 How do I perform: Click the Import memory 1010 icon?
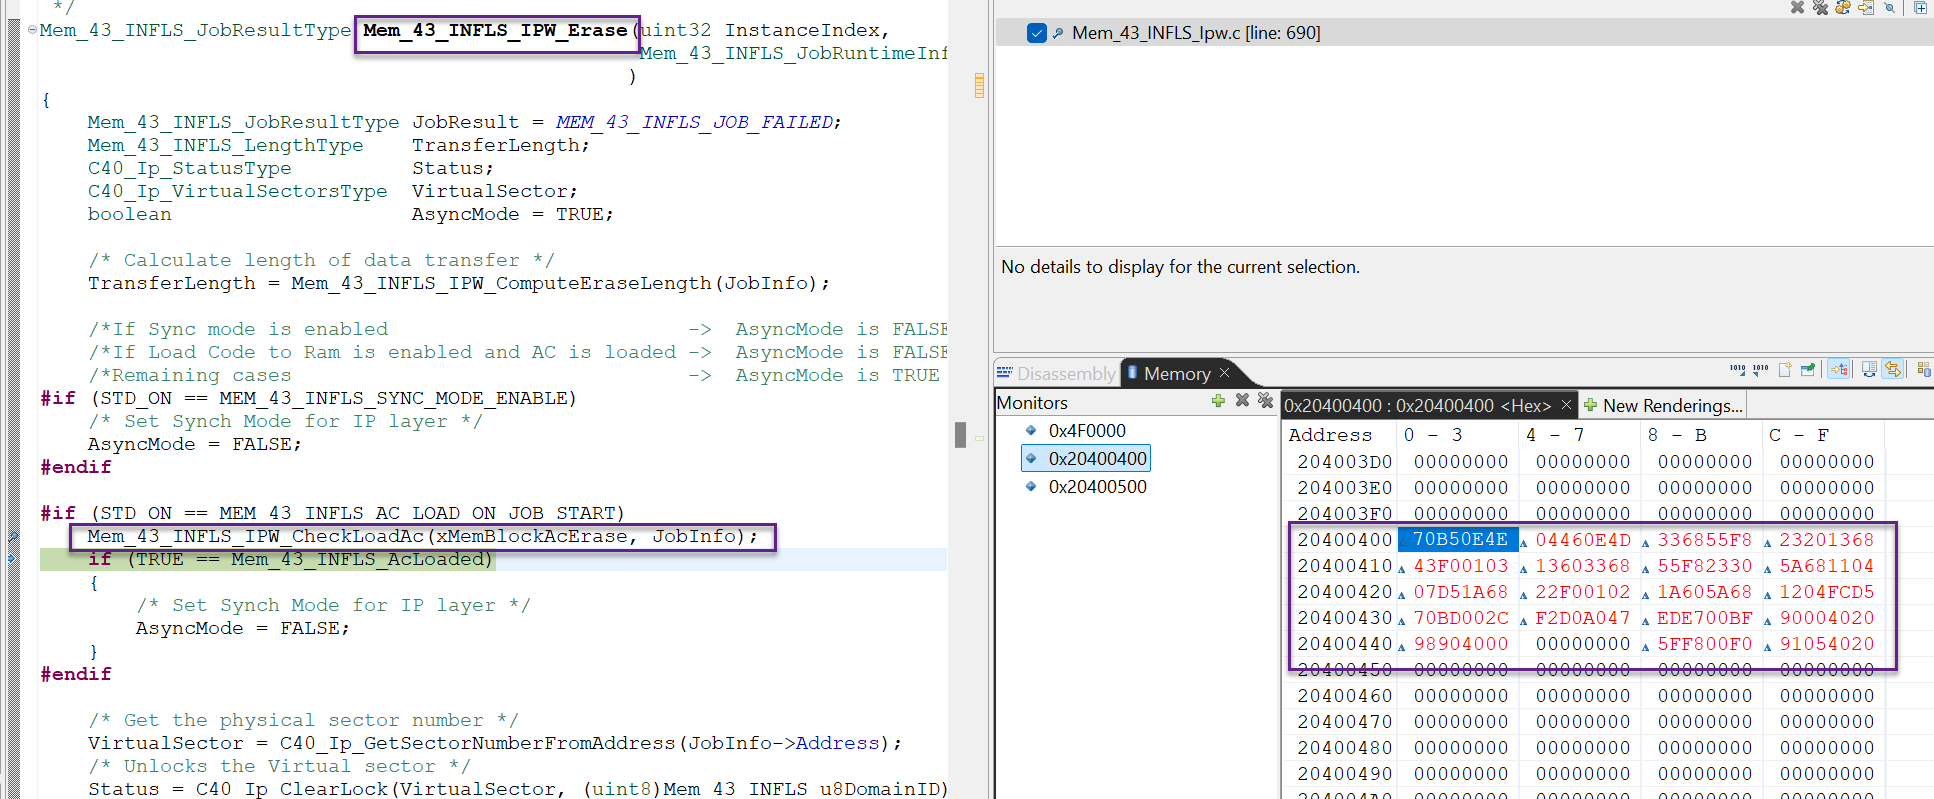pyautogui.click(x=1738, y=369)
